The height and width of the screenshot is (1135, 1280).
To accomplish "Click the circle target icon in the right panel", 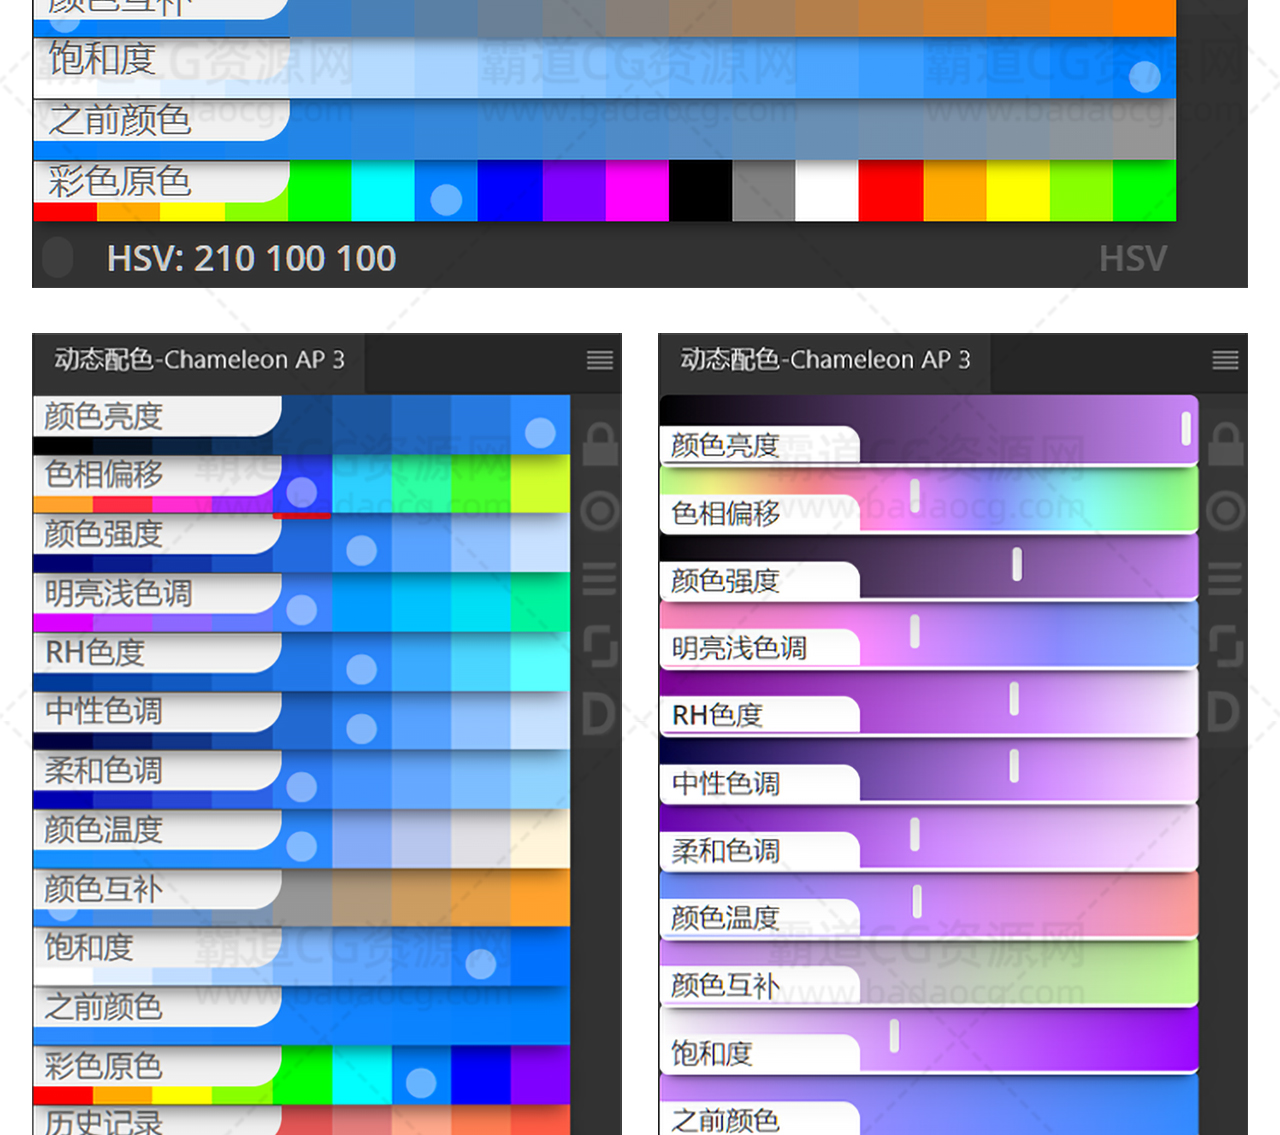I will point(1226,511).
